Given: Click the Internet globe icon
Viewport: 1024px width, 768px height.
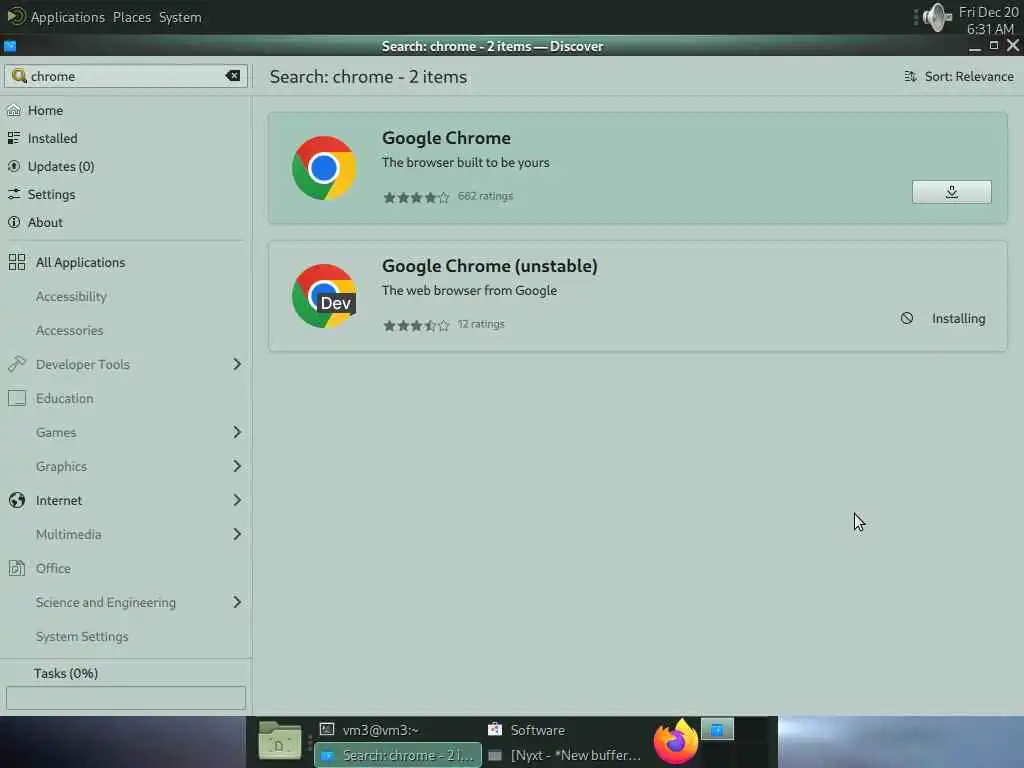Looking at the screenshot, I should pos(17,500).
